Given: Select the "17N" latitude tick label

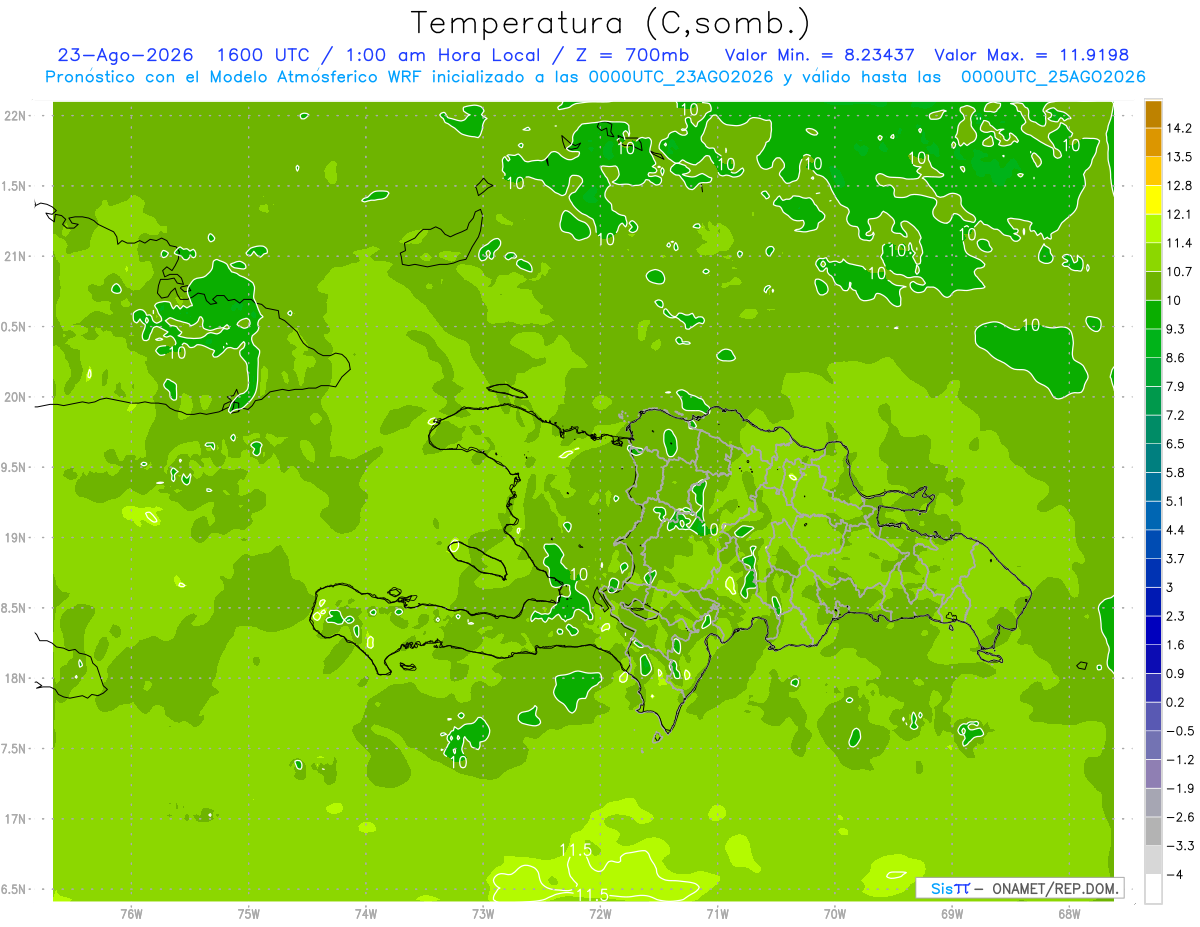Looking at the screenshot, I should coord(16,819).
